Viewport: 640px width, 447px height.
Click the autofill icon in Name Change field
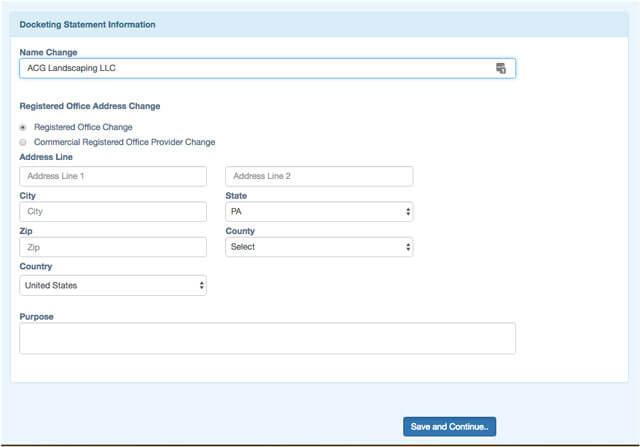click(x=501, y=68)
